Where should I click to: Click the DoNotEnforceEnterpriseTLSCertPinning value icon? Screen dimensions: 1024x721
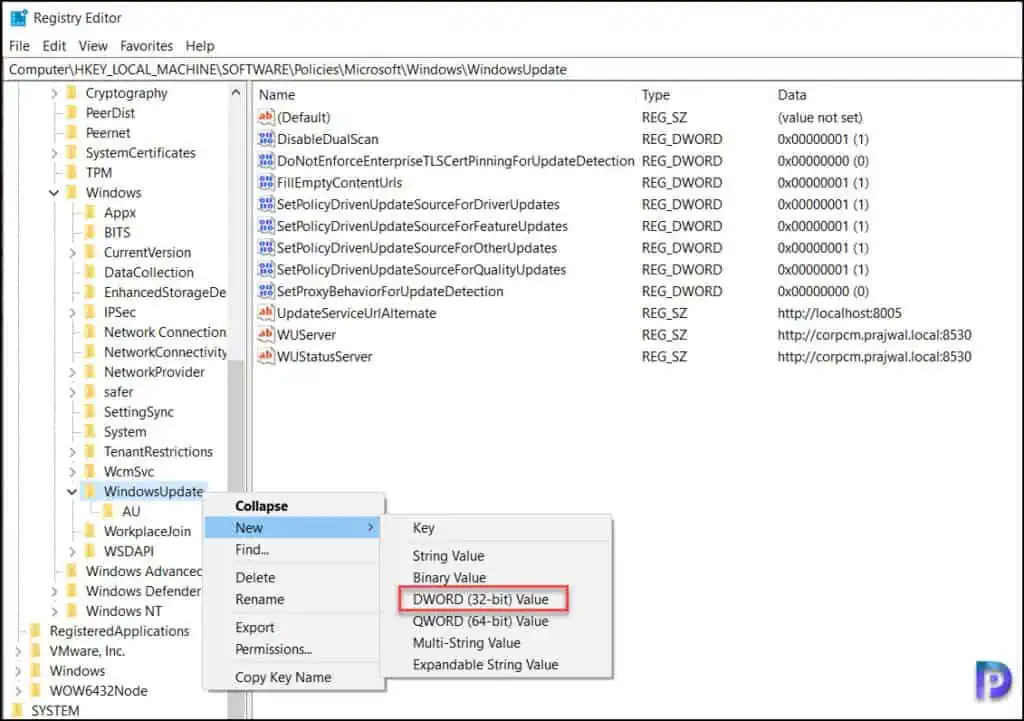click(x=266, y=161)
